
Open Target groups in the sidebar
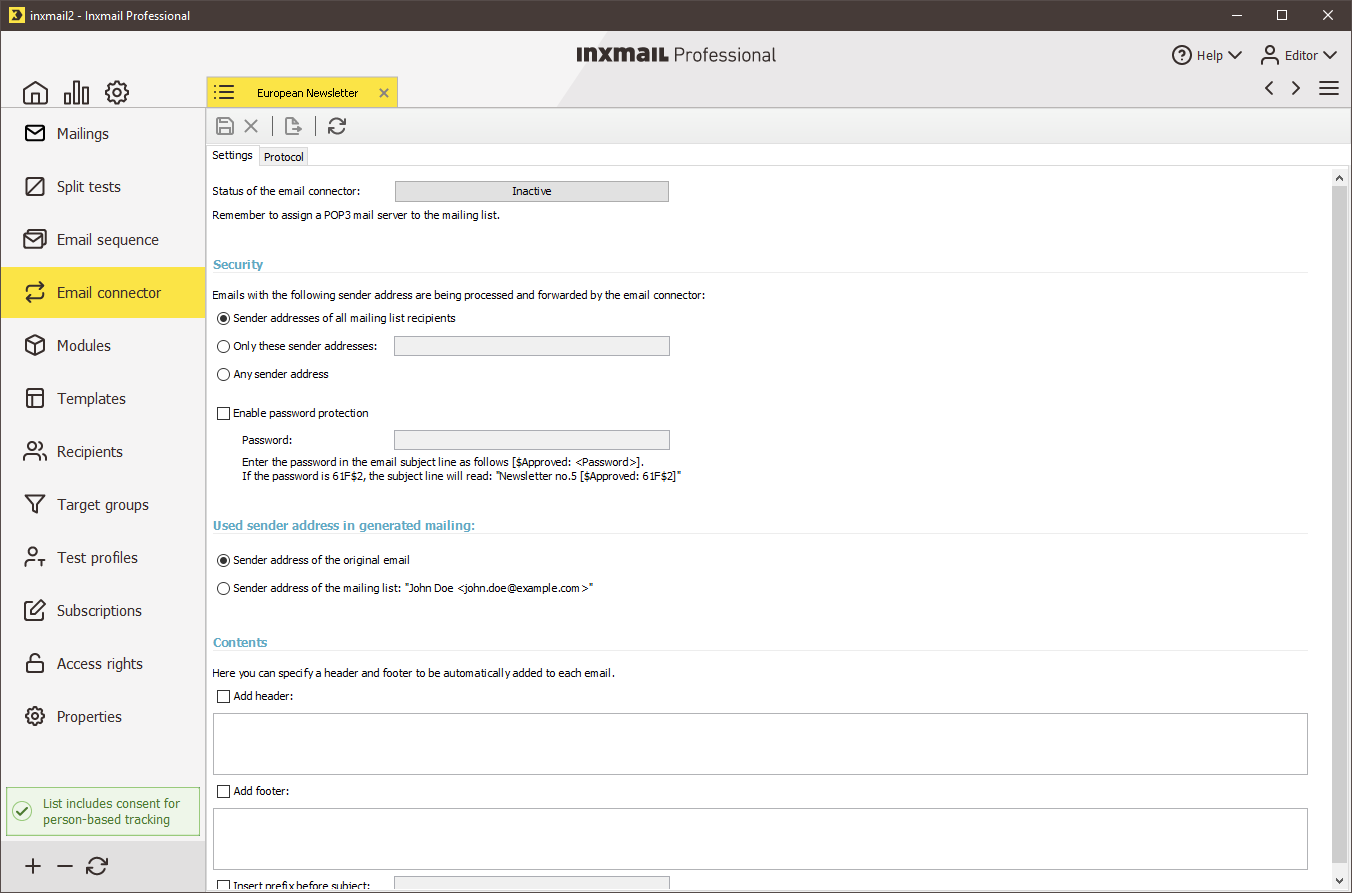coord(103,504)
